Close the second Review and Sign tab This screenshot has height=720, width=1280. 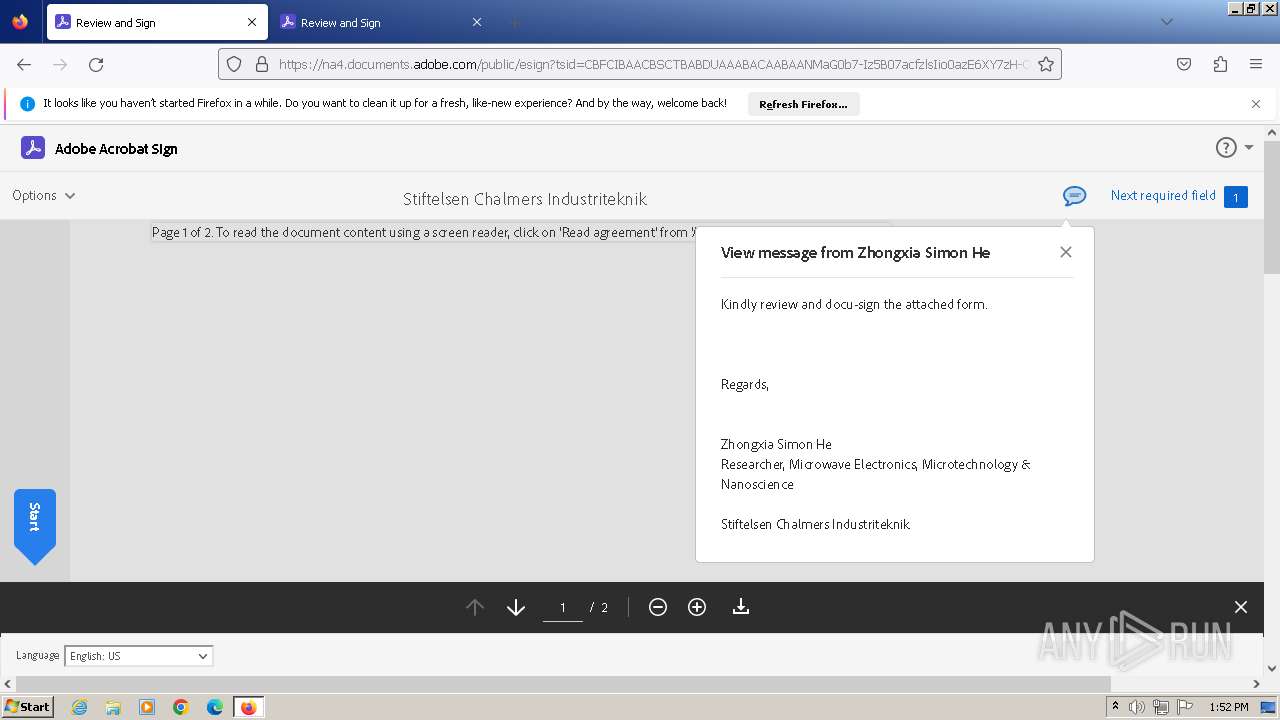(477, 22)
